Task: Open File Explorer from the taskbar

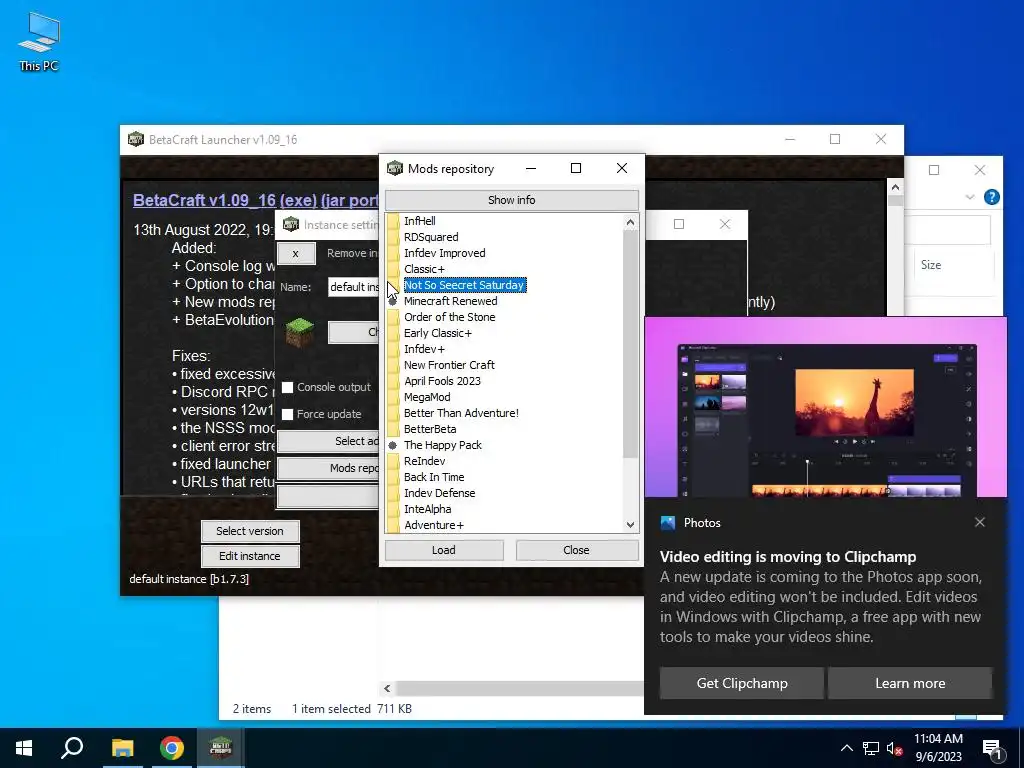Action: point(122,748)
